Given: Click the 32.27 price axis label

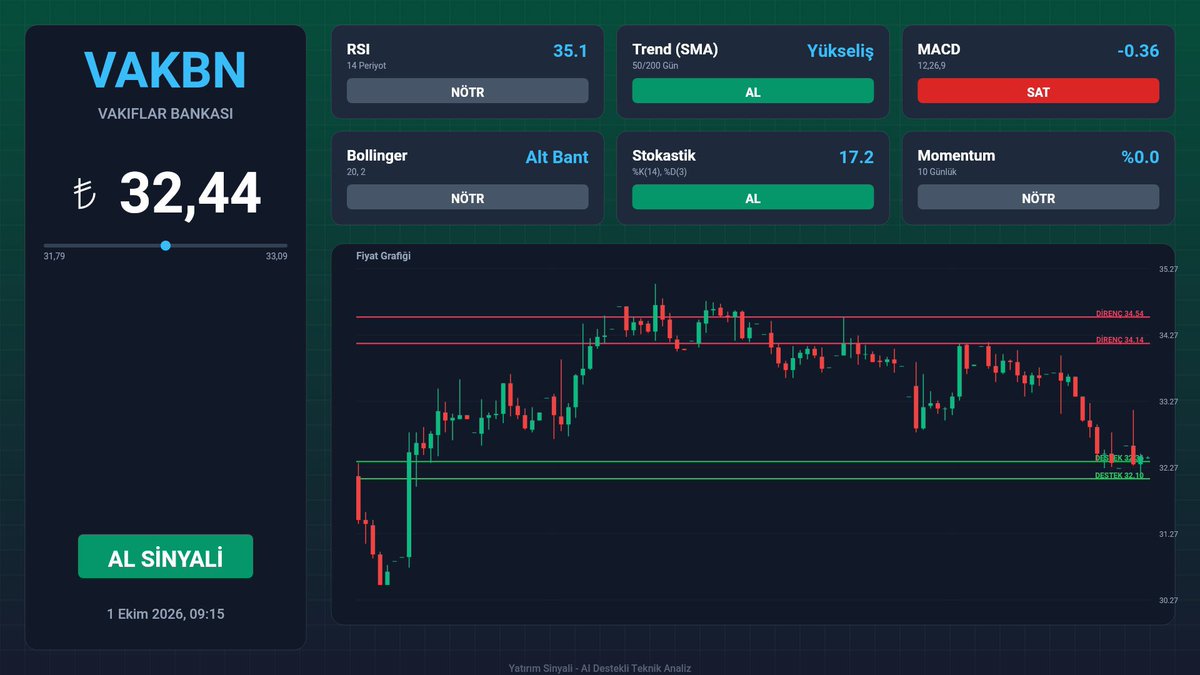Looking at the screenshot, I should tap(1169, 468).
